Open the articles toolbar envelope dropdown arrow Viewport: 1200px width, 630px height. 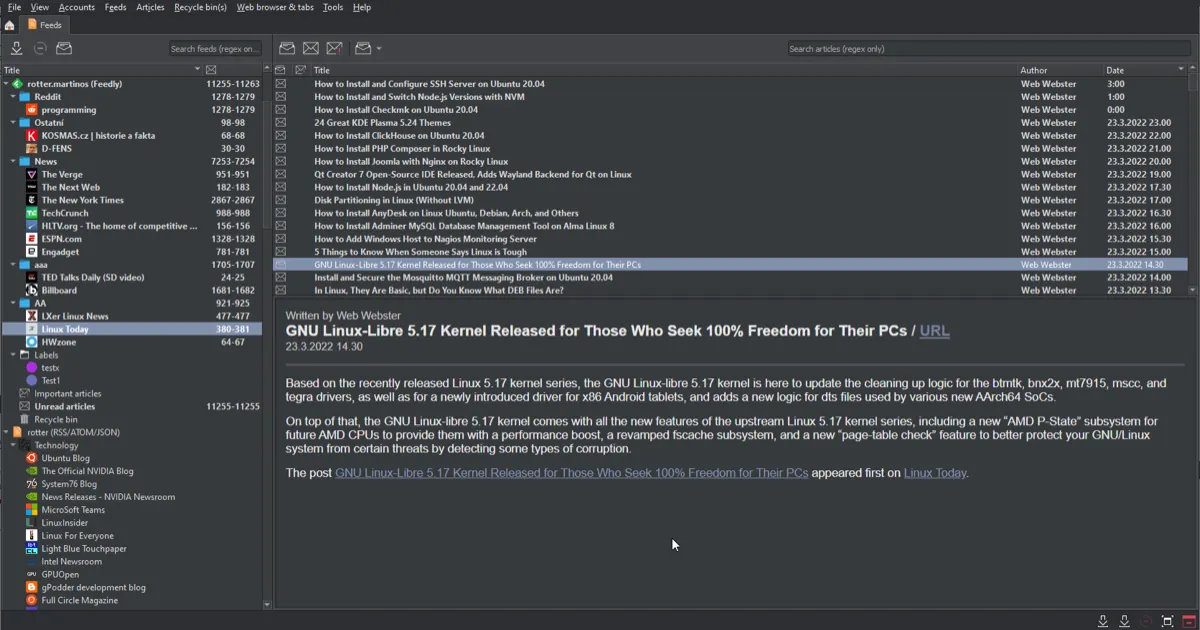(379, 48)
